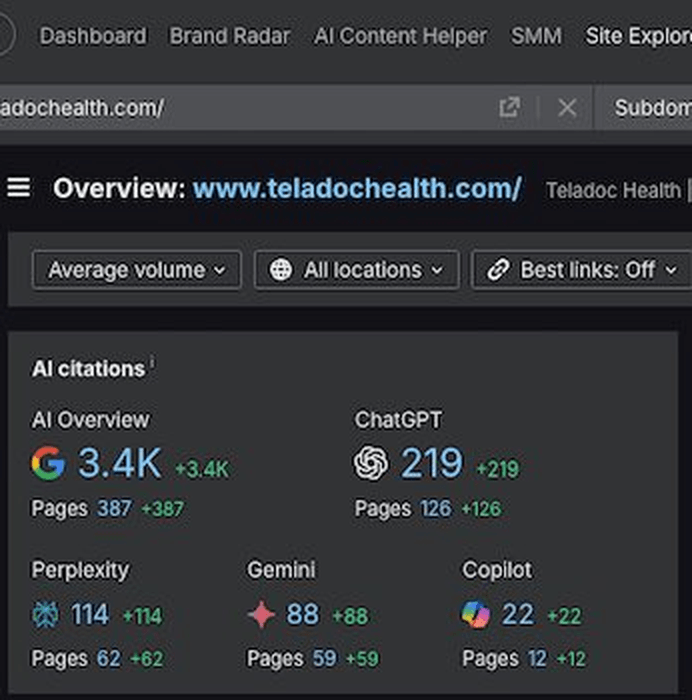Click the Gemini label
Image resolution: width=692 pixels, height=700 pixels.
(281, 570)
